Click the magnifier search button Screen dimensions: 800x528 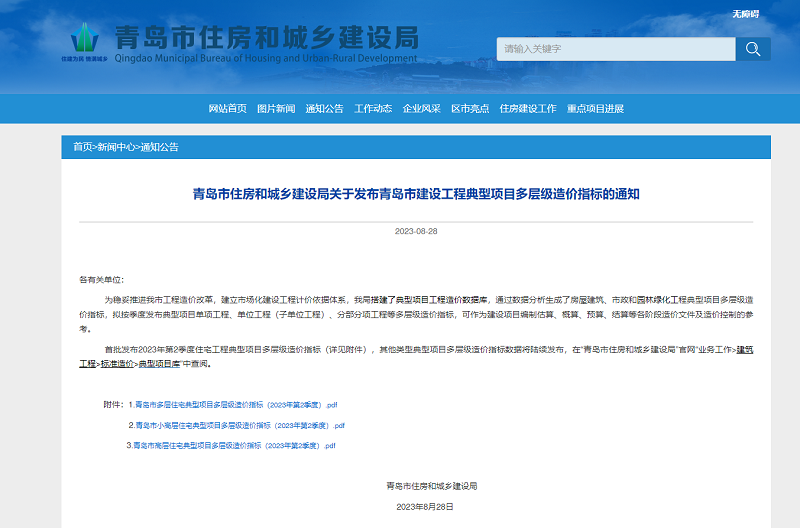[753, 48]
